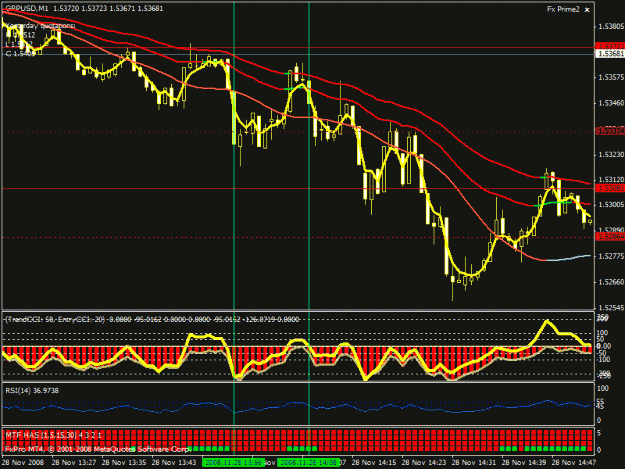Click the 28 Nov 14:31 time label
Image resolution: width=625 pixels, height=469 pixels.
474,462
